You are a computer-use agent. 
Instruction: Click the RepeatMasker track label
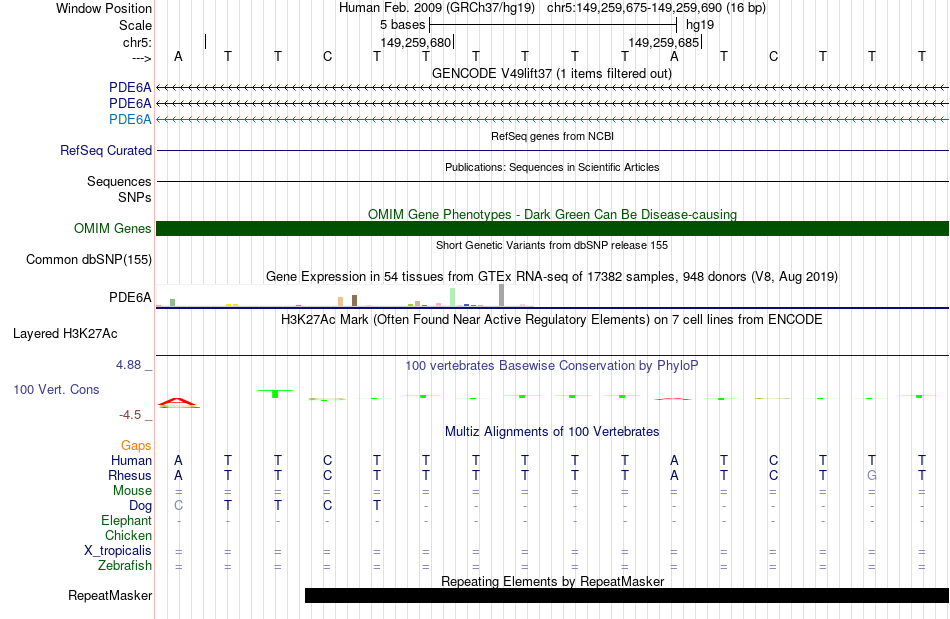click(x=110, y=595)
